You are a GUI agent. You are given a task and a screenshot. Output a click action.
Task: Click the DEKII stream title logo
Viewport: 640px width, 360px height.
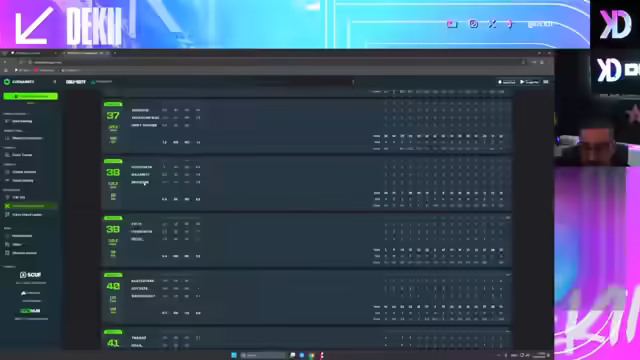coord(94,27)
